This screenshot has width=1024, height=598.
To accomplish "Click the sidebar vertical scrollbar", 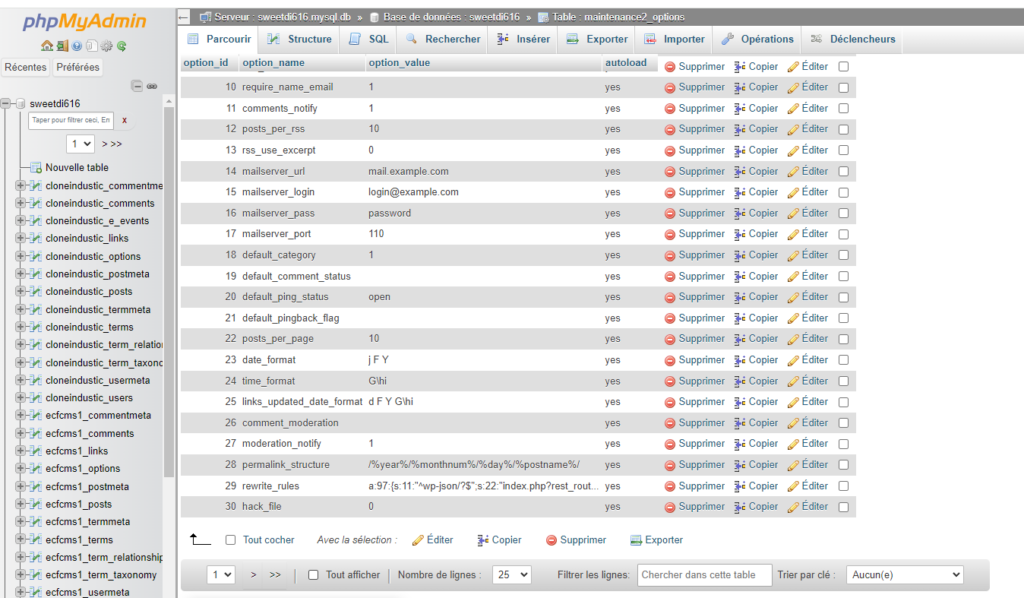I will click(x=169, y=300).
